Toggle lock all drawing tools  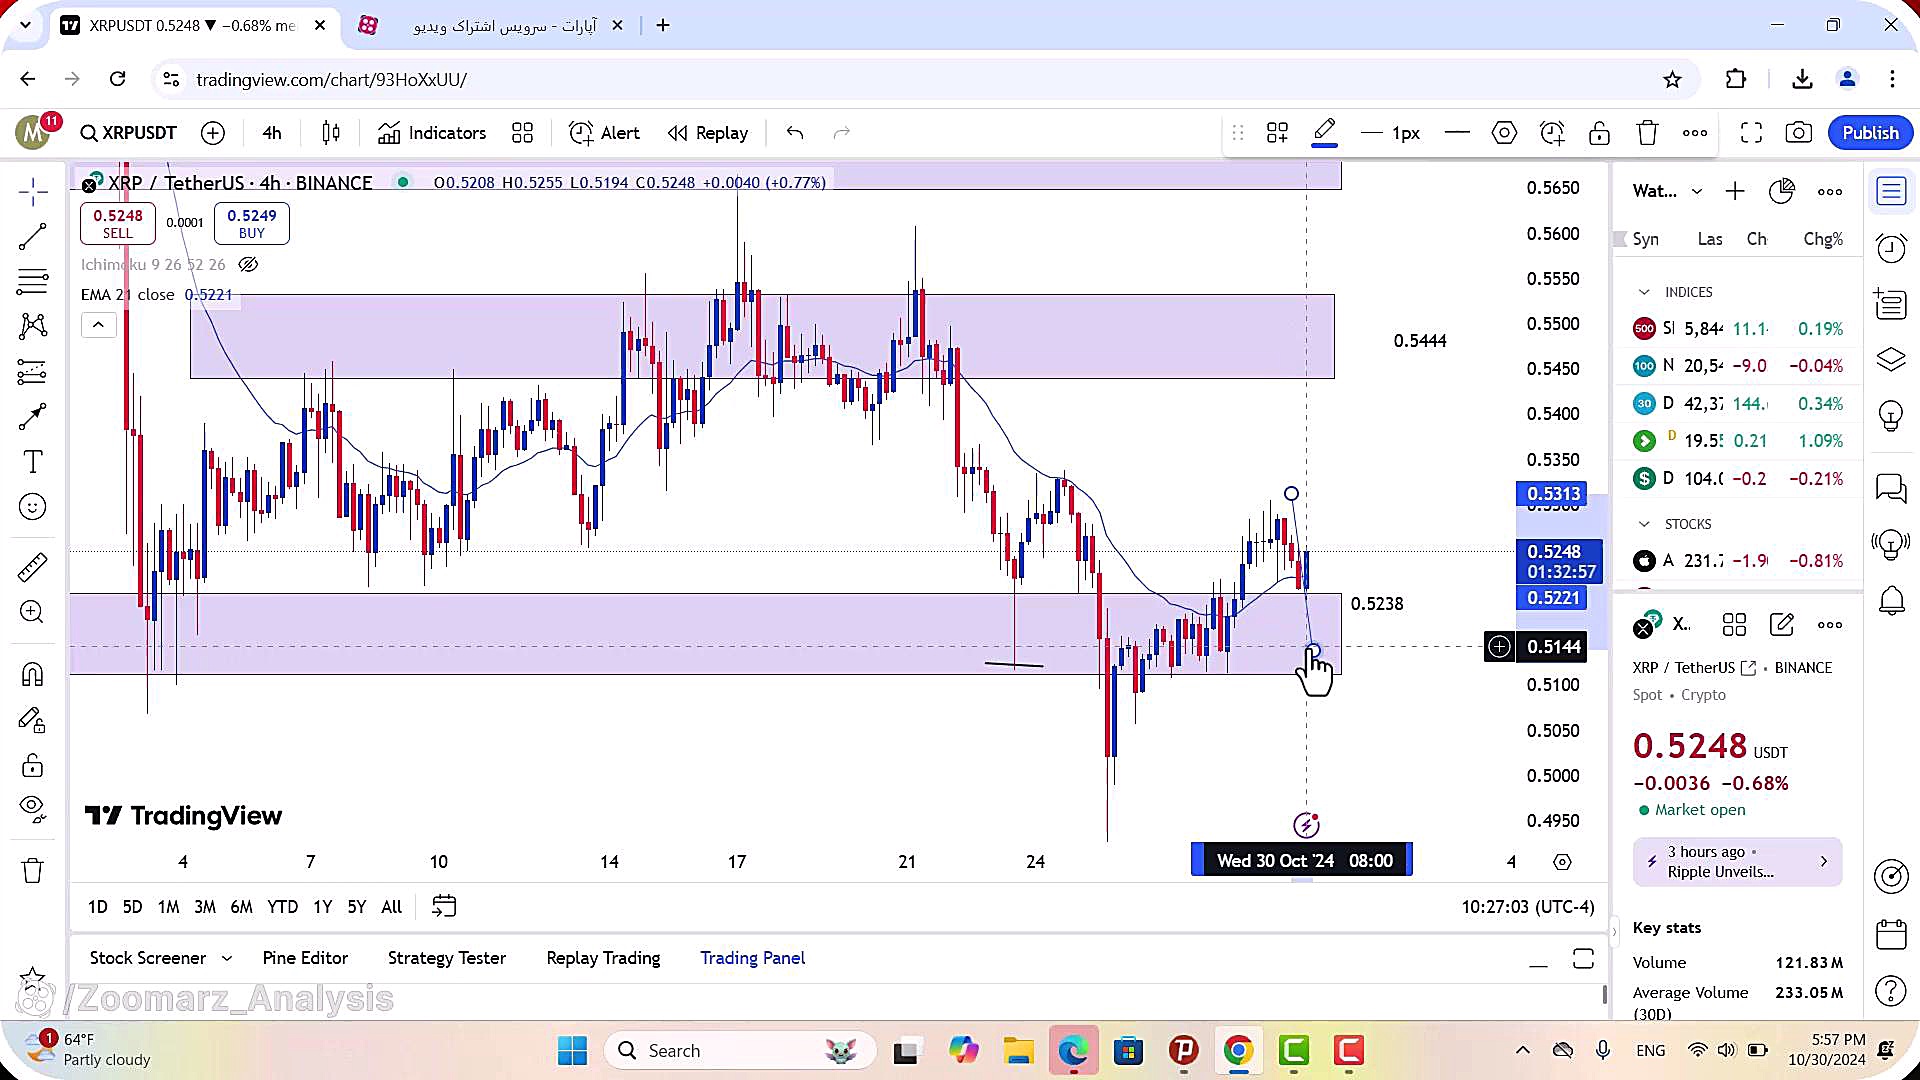[33, 766]
